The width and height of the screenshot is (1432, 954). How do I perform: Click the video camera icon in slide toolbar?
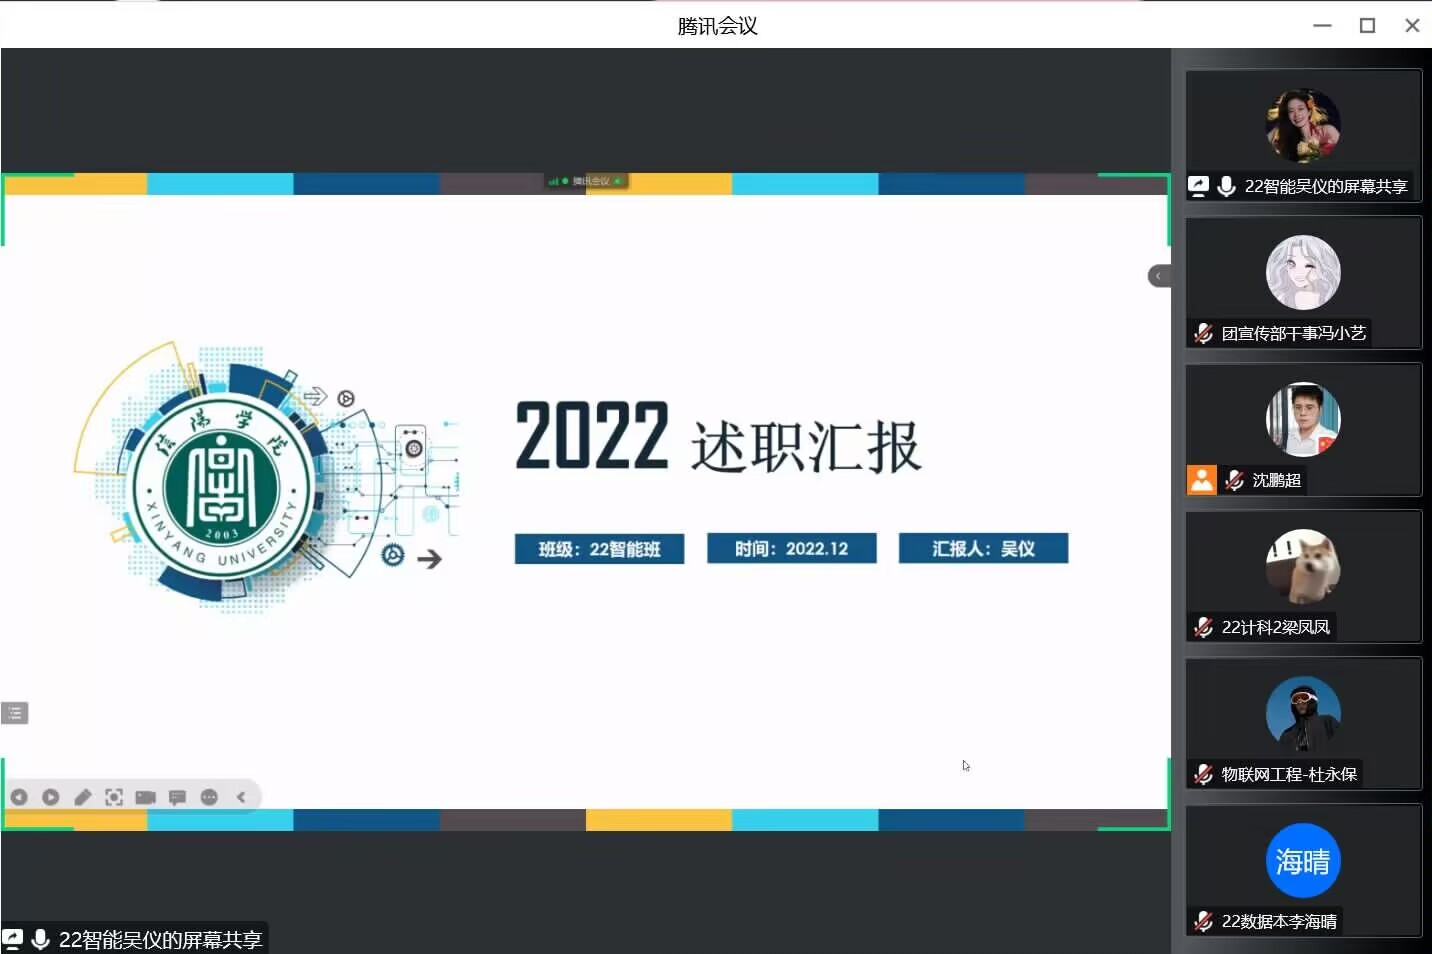coord(146,797)
